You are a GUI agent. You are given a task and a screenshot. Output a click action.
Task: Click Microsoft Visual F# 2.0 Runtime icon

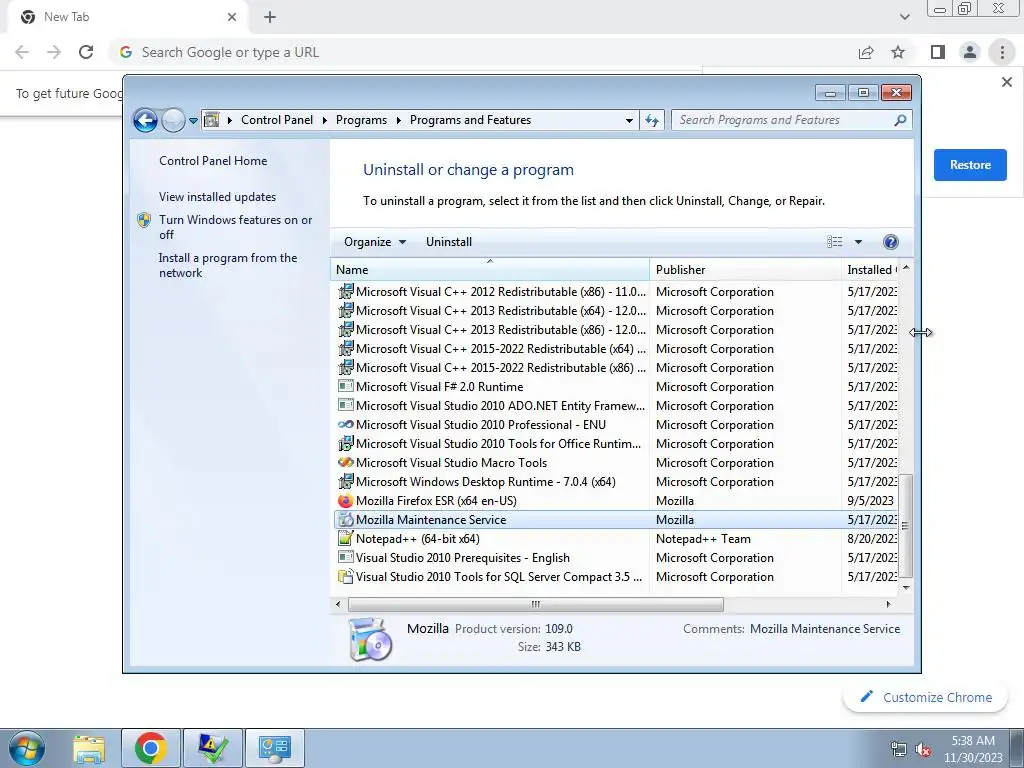coord(345,386)
